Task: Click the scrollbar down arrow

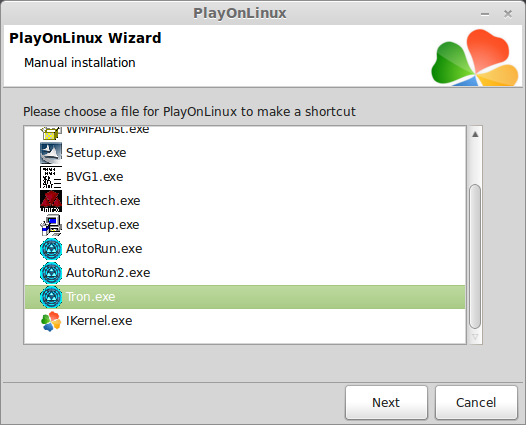Action: tap(475, 337)
